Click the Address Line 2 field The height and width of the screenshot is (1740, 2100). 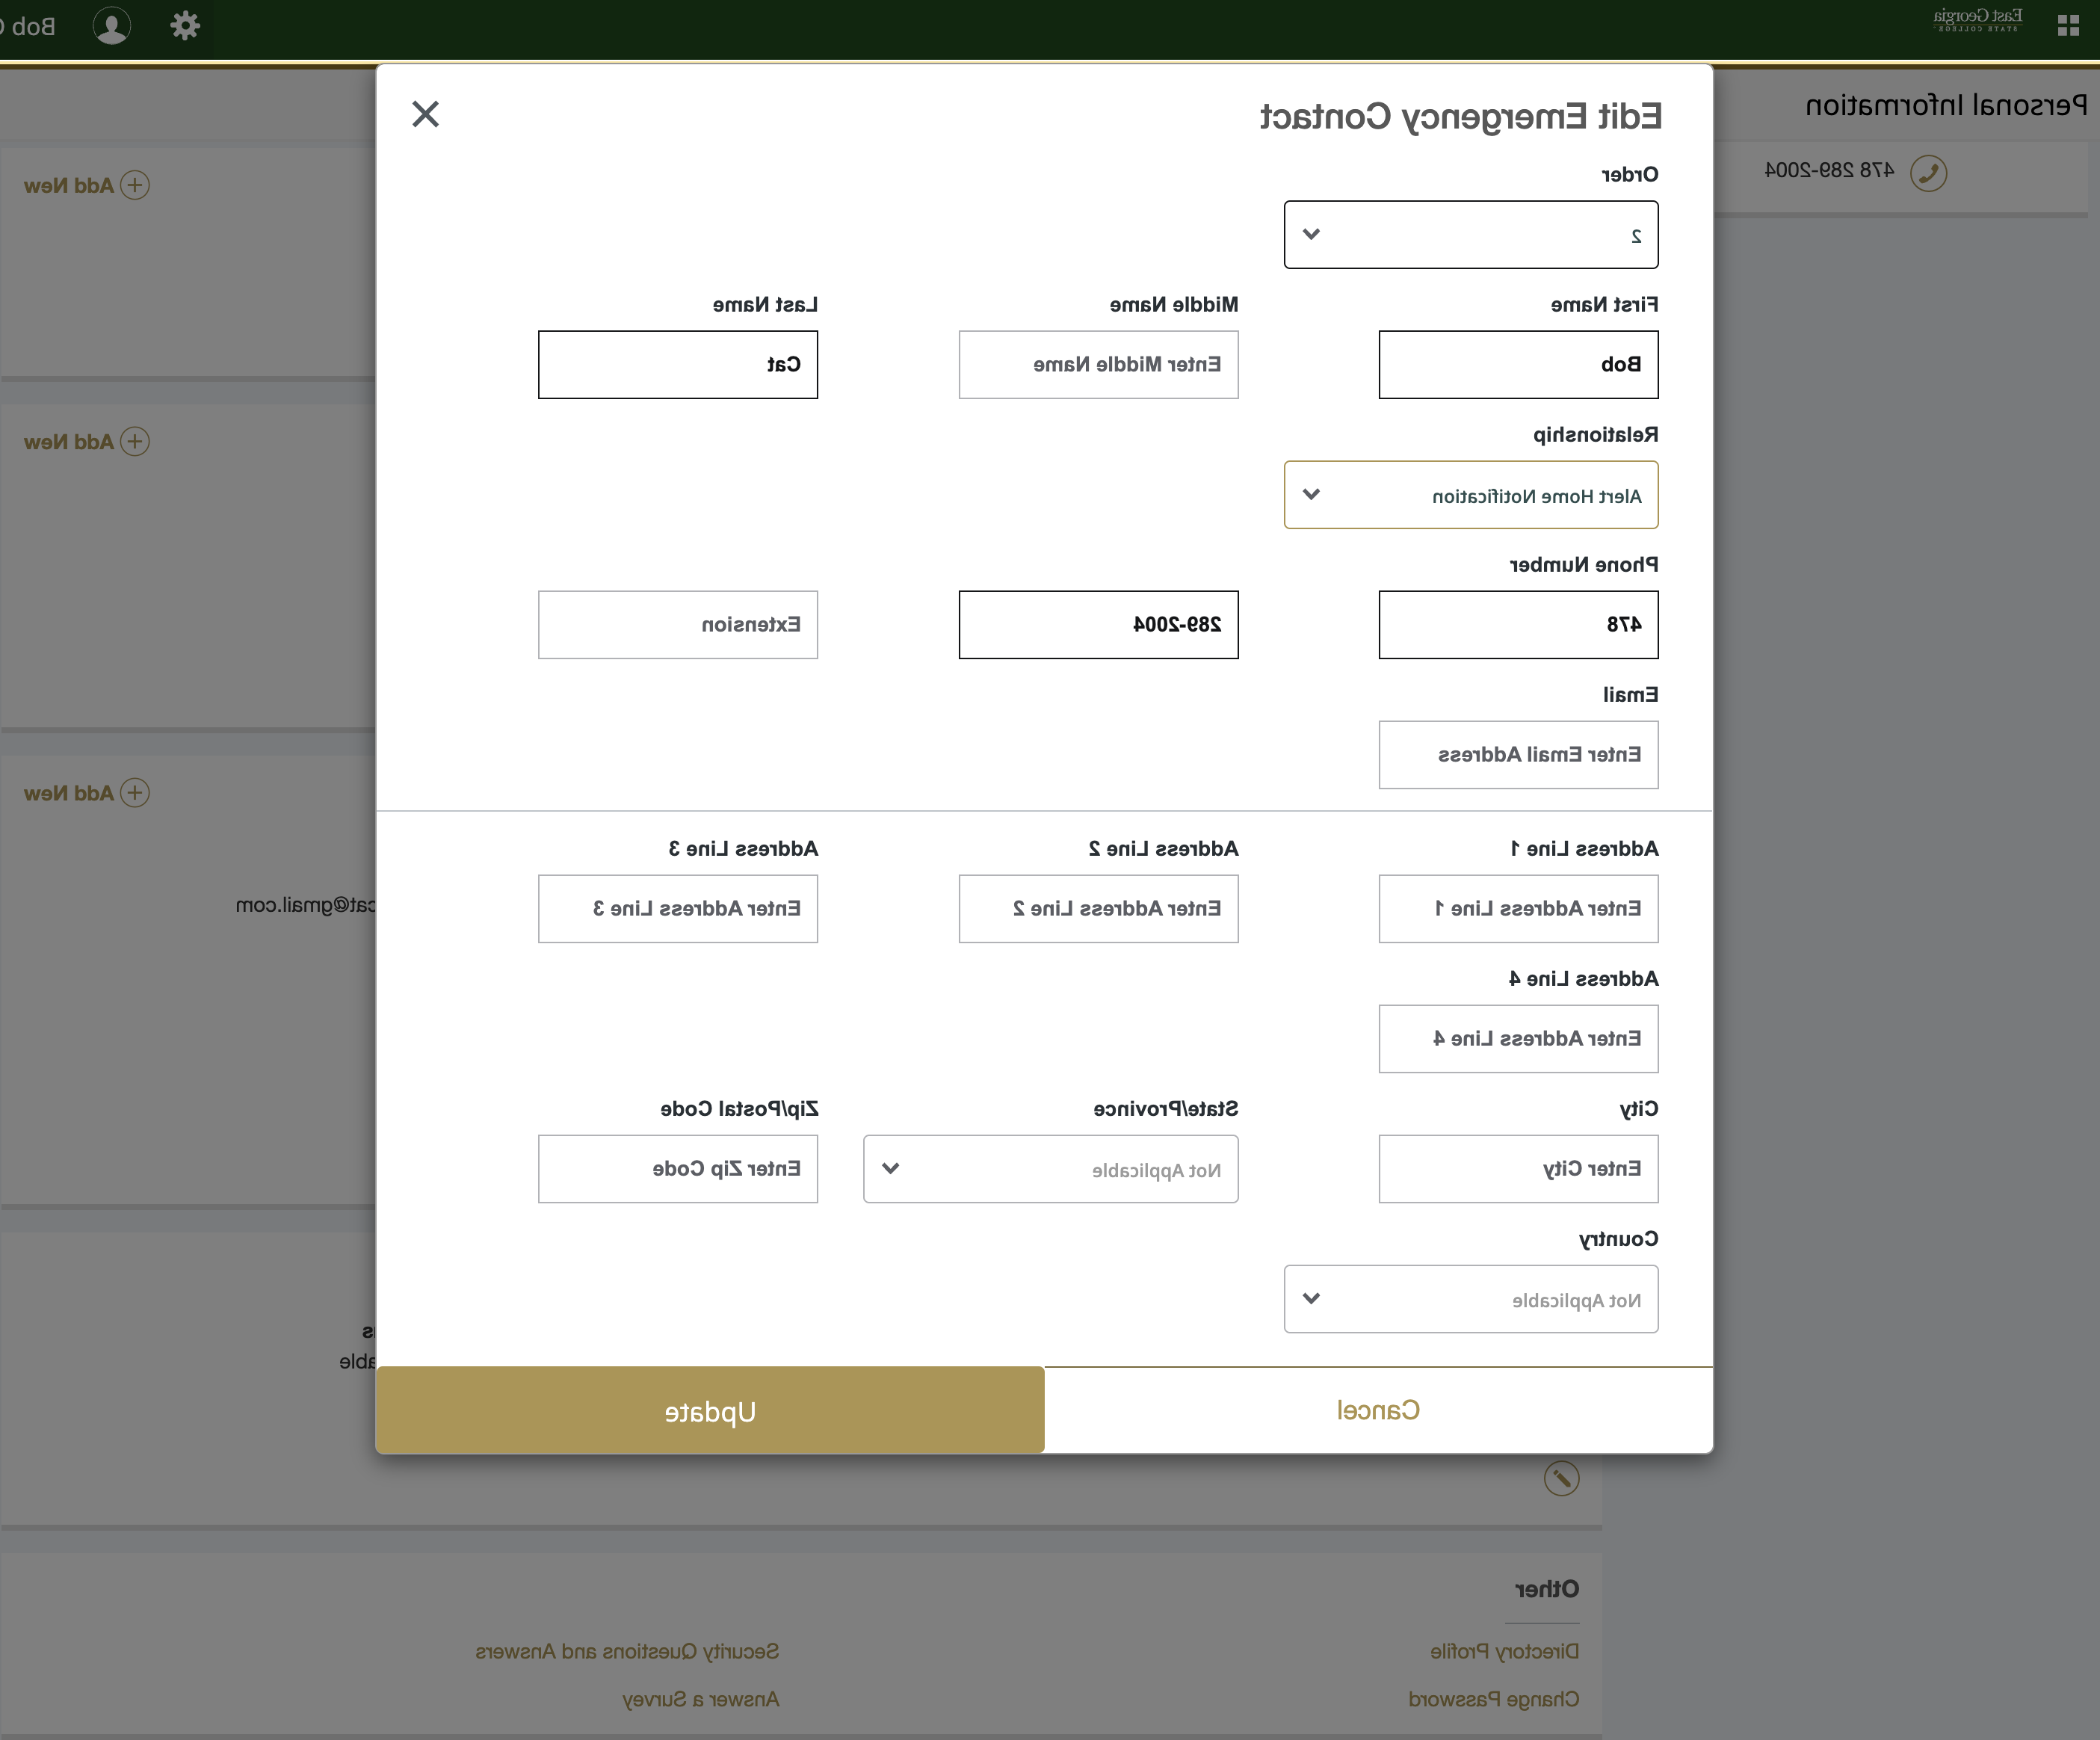1098,909
